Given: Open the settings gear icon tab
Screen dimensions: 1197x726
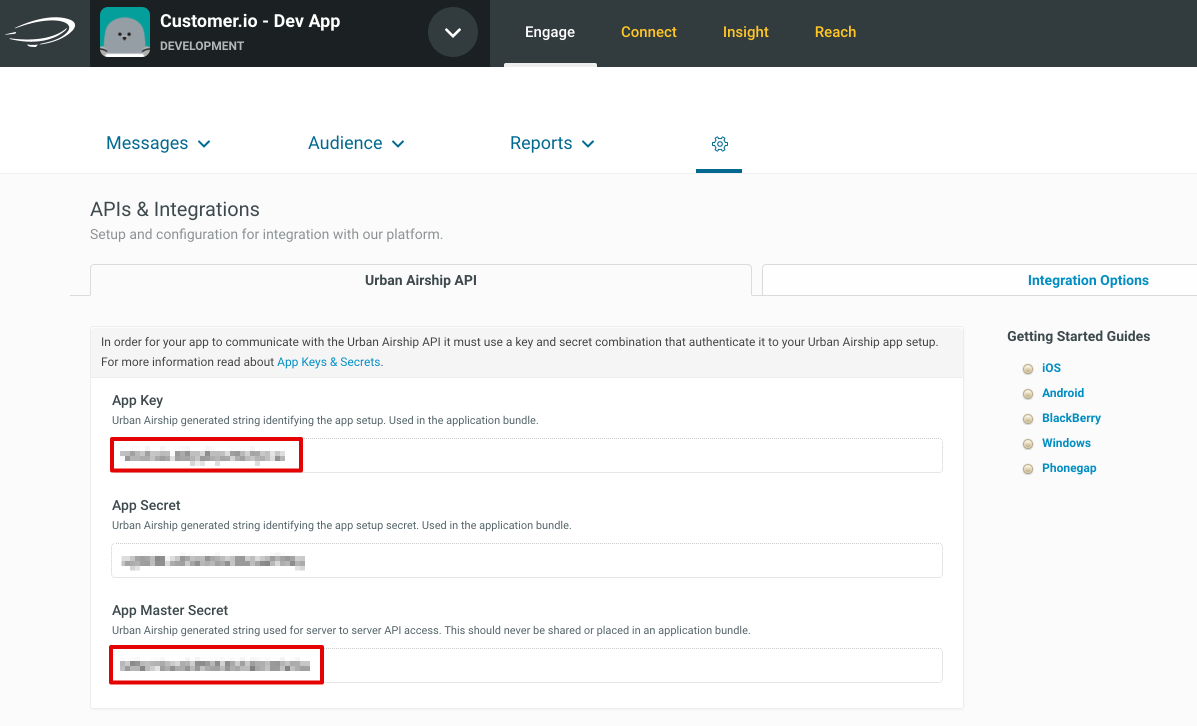Looking at the screenshot, I should [719, 144].
